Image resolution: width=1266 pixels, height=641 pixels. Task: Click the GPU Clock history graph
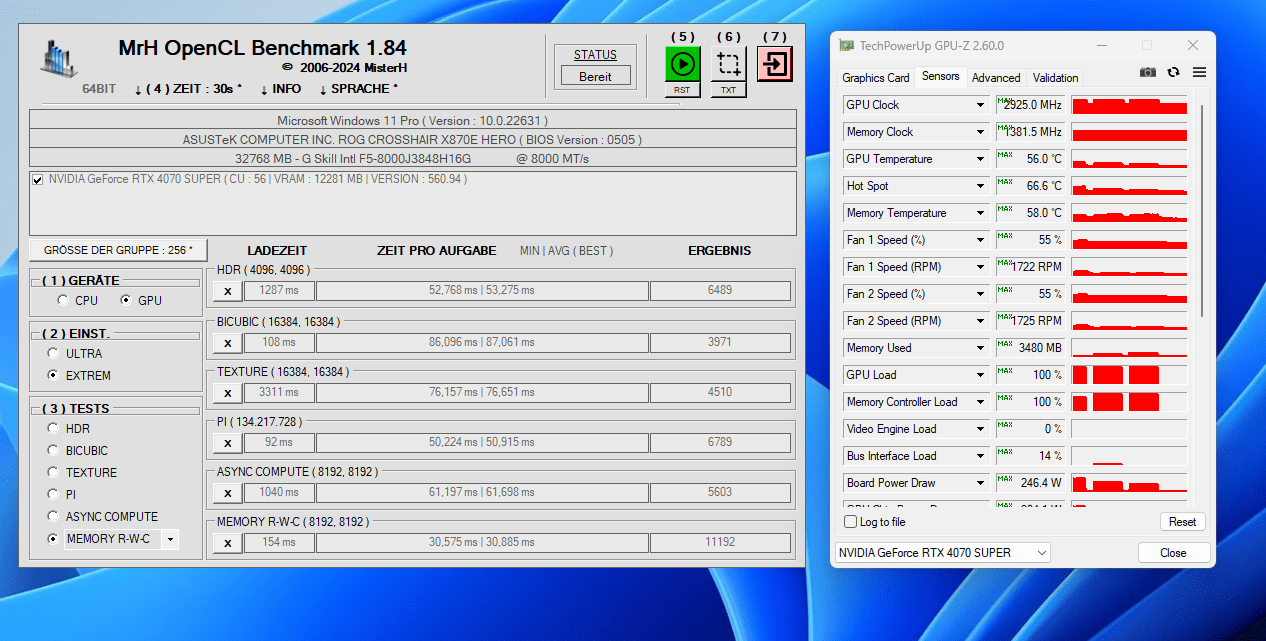[x=1129, y=105]
